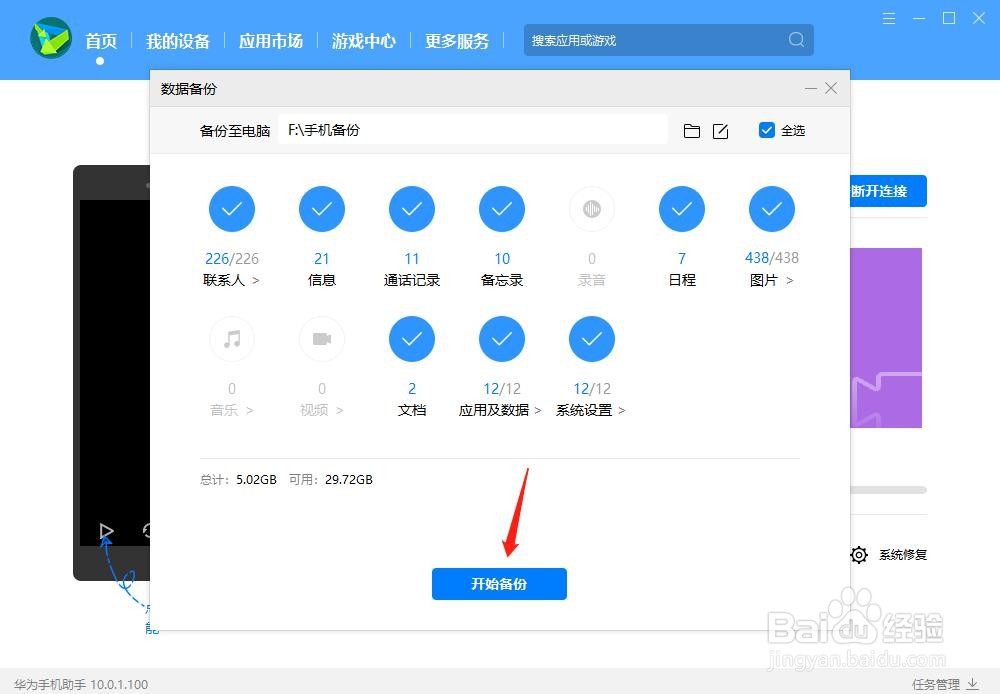Expand the 音乐 music details arrow

(250, 410)
